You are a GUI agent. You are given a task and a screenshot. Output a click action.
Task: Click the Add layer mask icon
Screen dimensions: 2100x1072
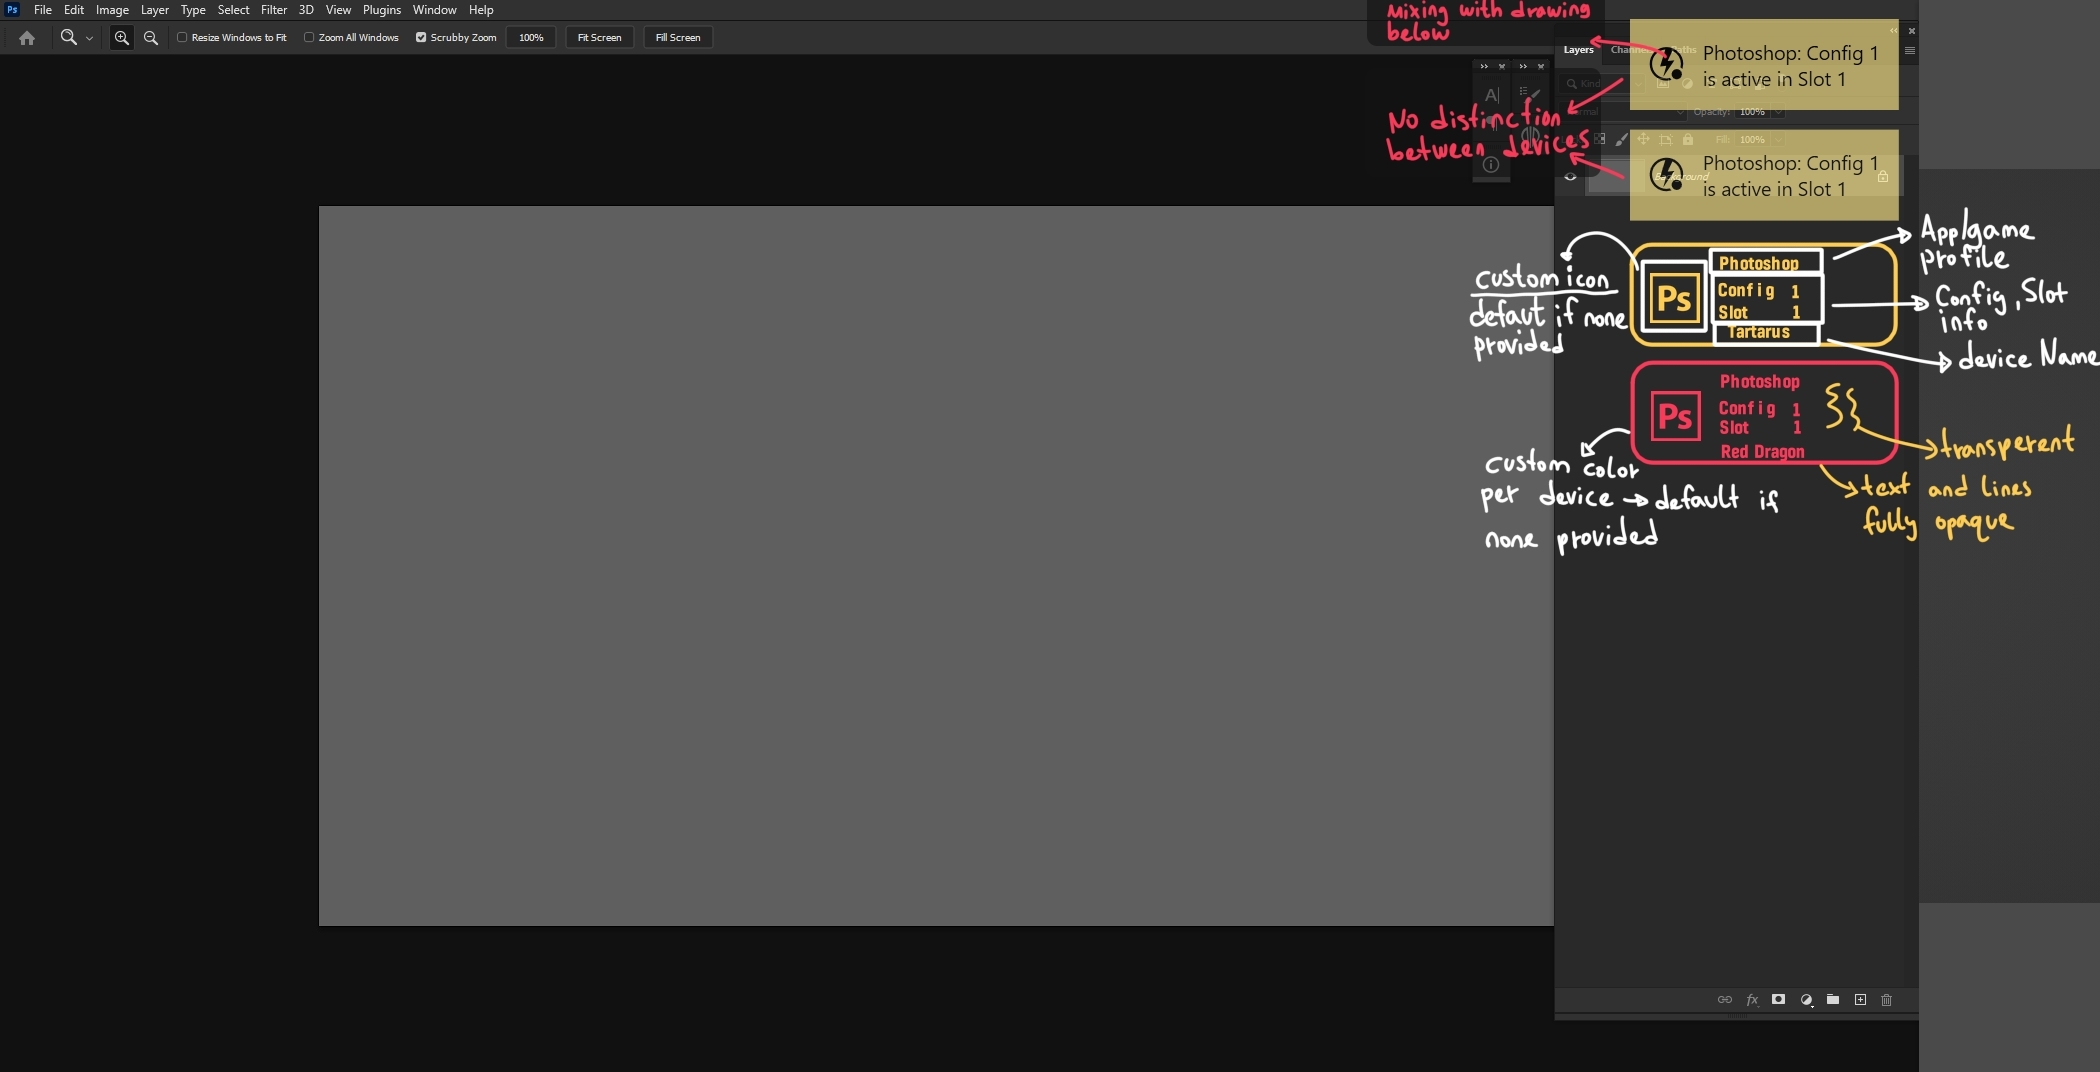click(1778, 999)
